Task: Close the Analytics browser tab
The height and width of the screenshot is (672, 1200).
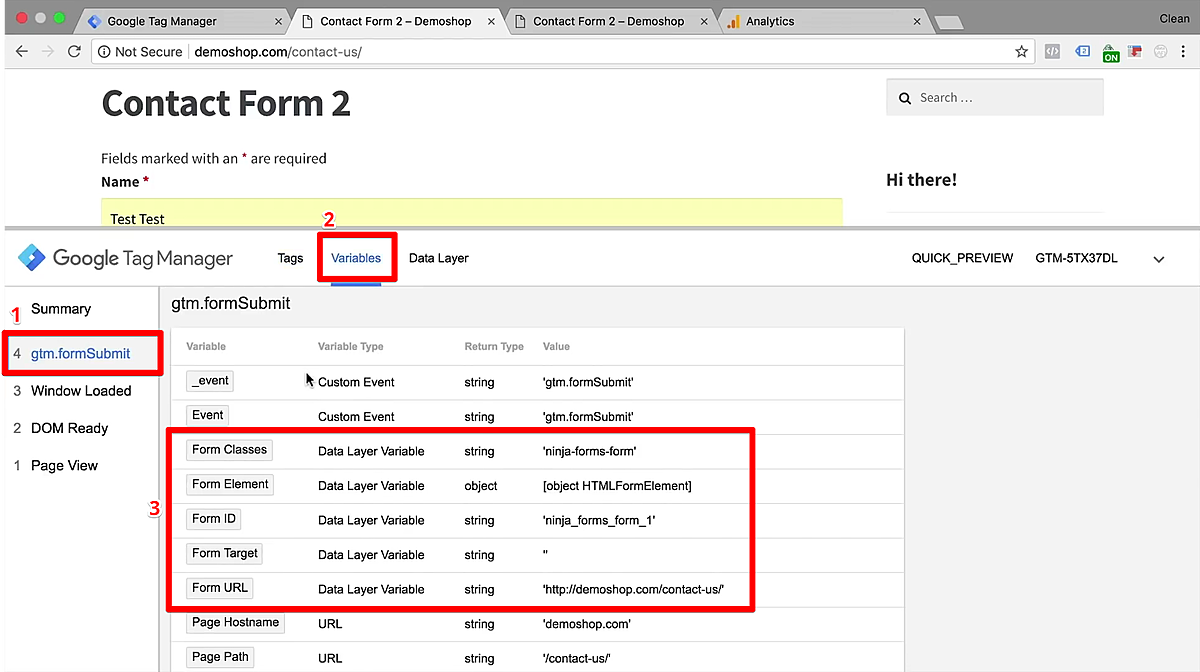Action: (x=915, y=21)
